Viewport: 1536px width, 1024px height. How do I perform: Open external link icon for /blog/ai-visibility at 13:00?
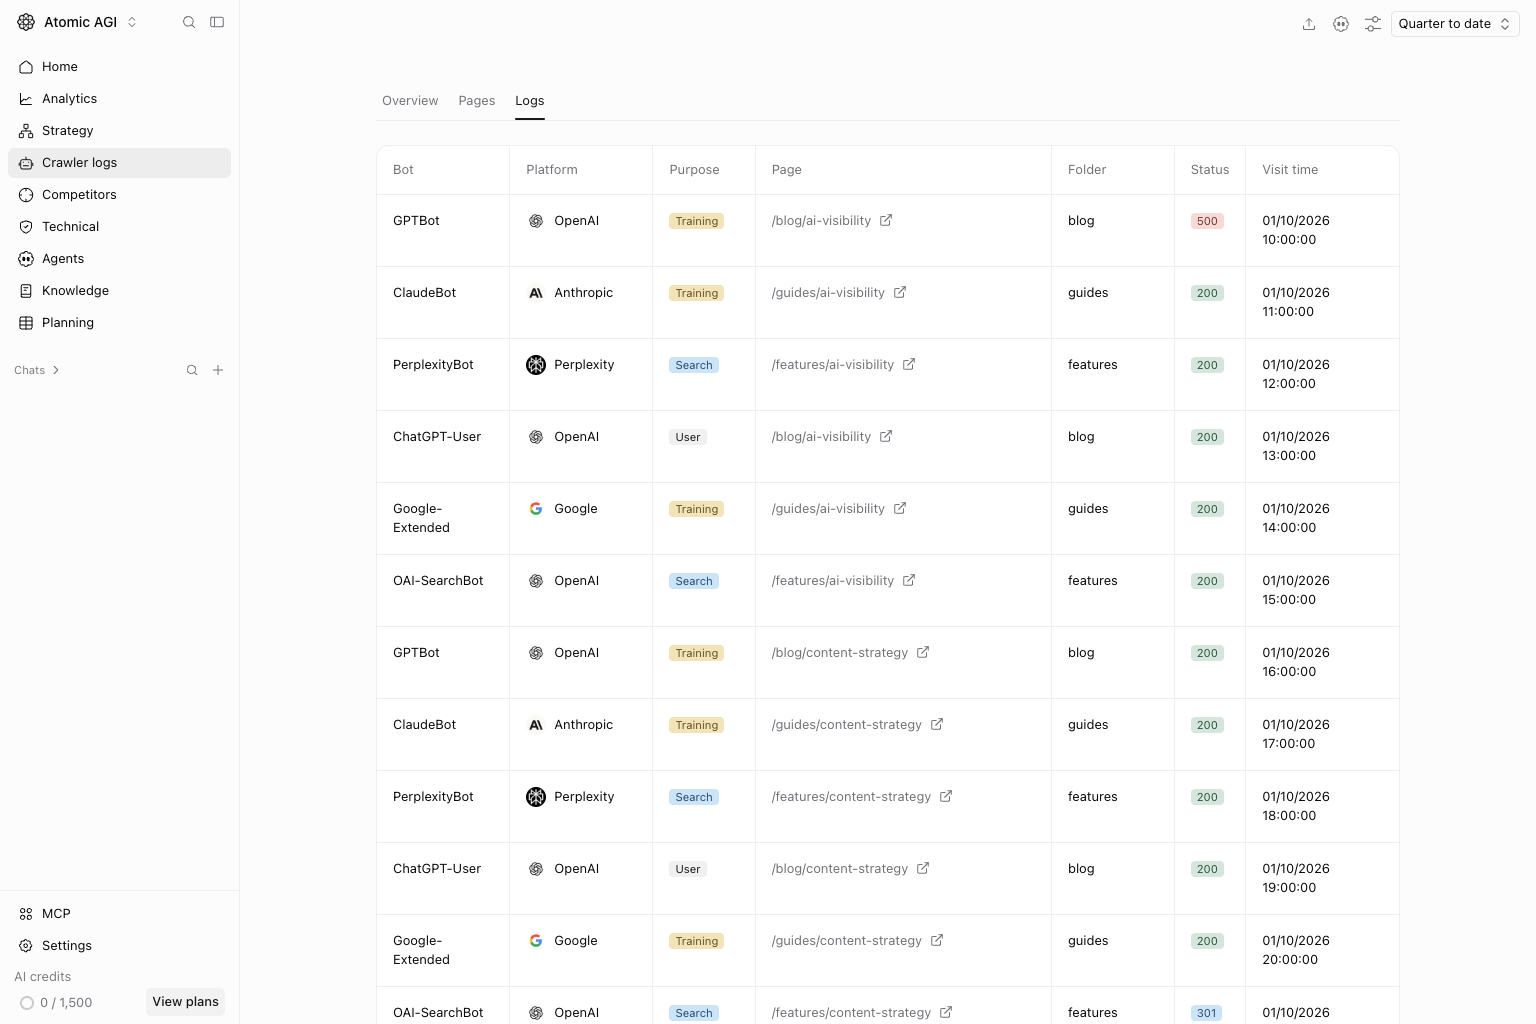point(886,436)
